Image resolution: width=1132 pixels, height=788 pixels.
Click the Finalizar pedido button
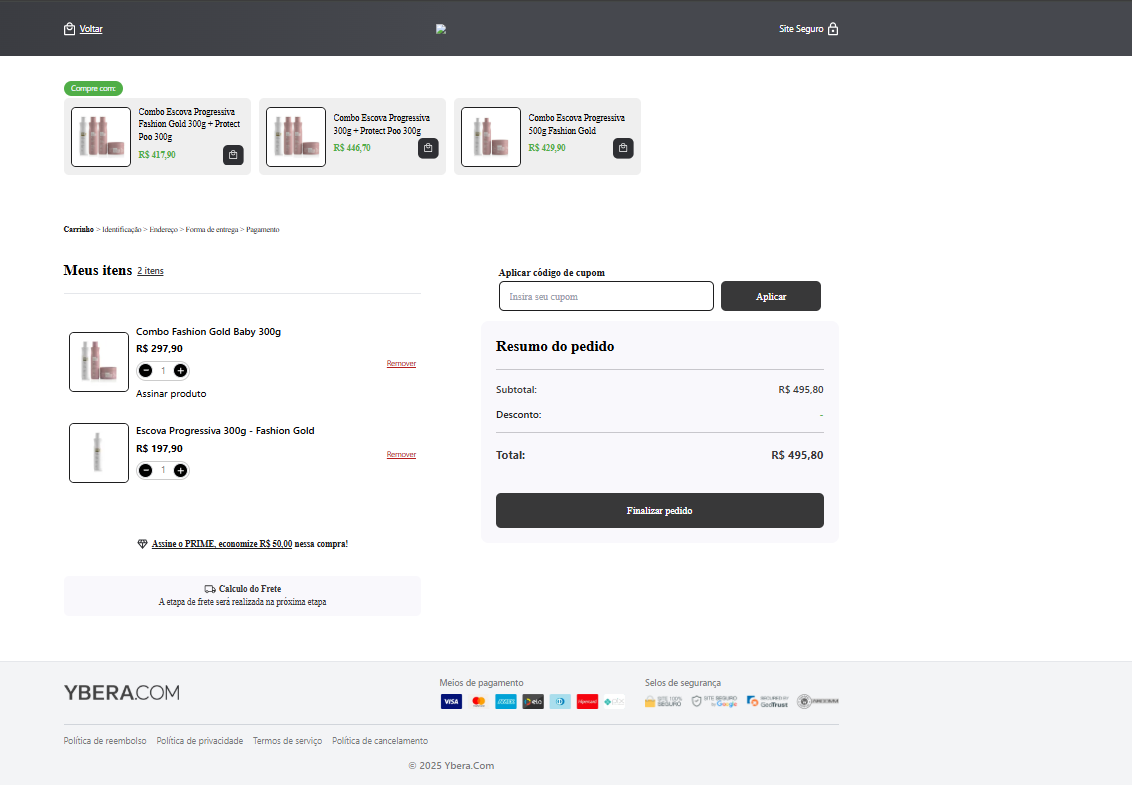click(659, 511)
